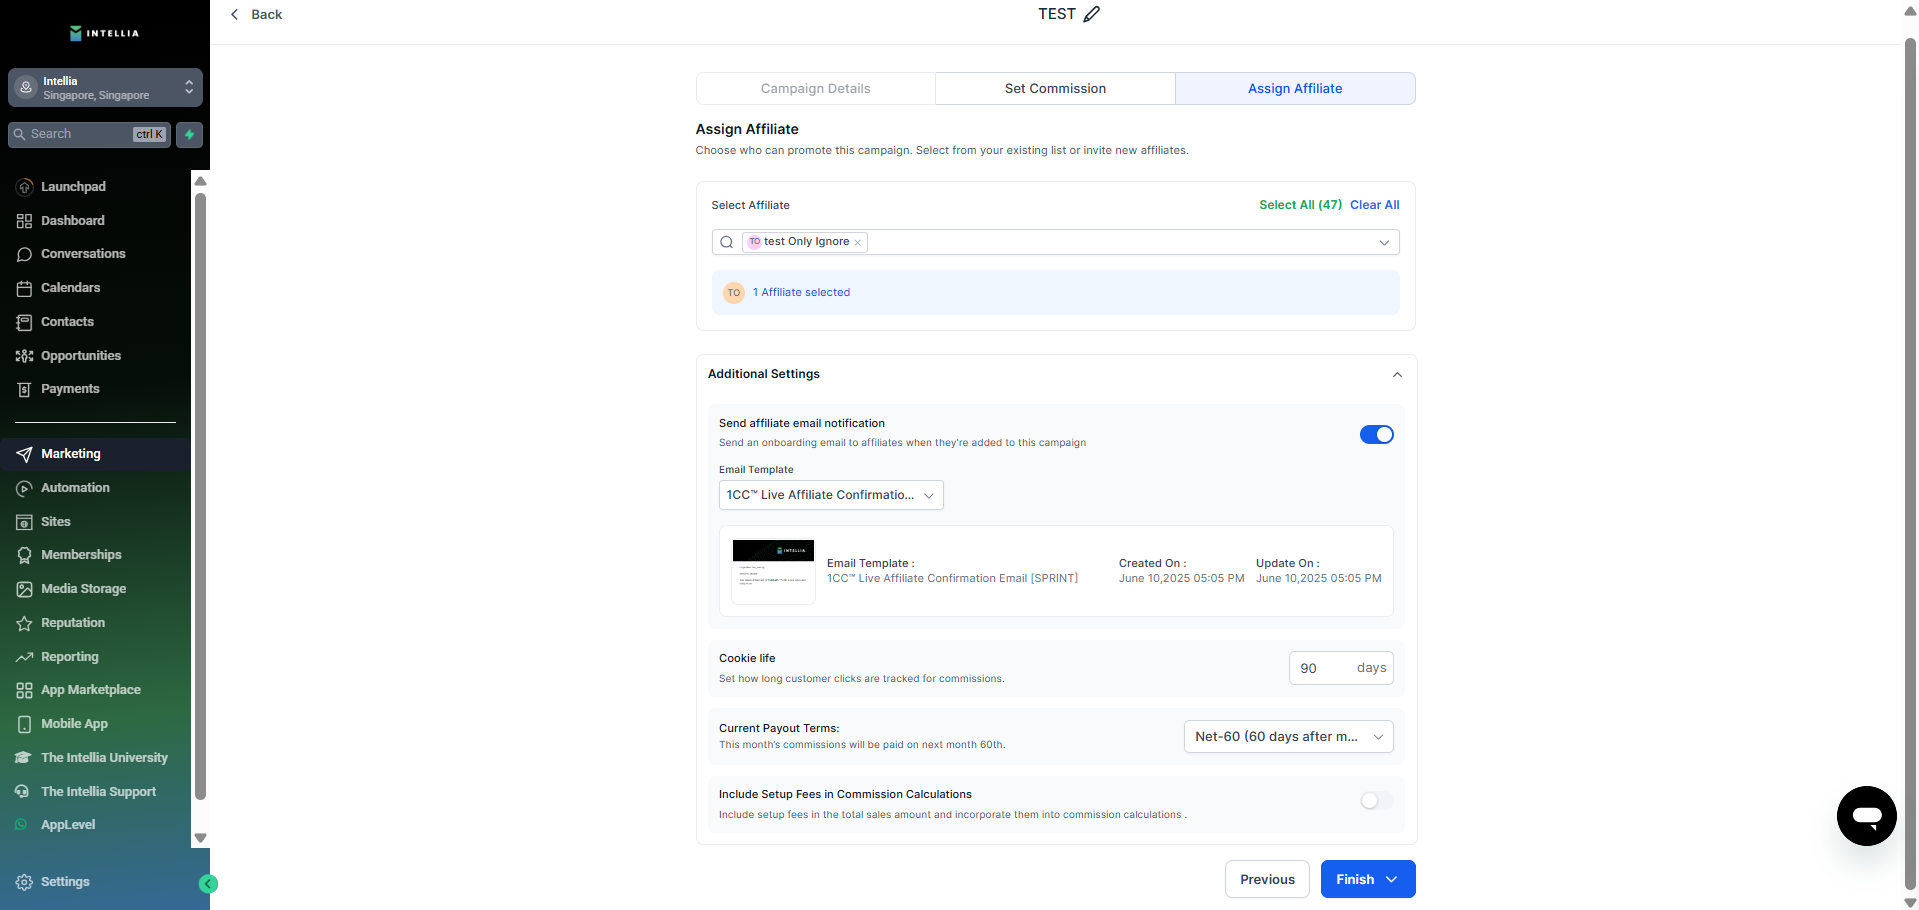The image size is (1919, 910).
Task: Open the Settings gear in the sidebar
Action: (25, 882)
